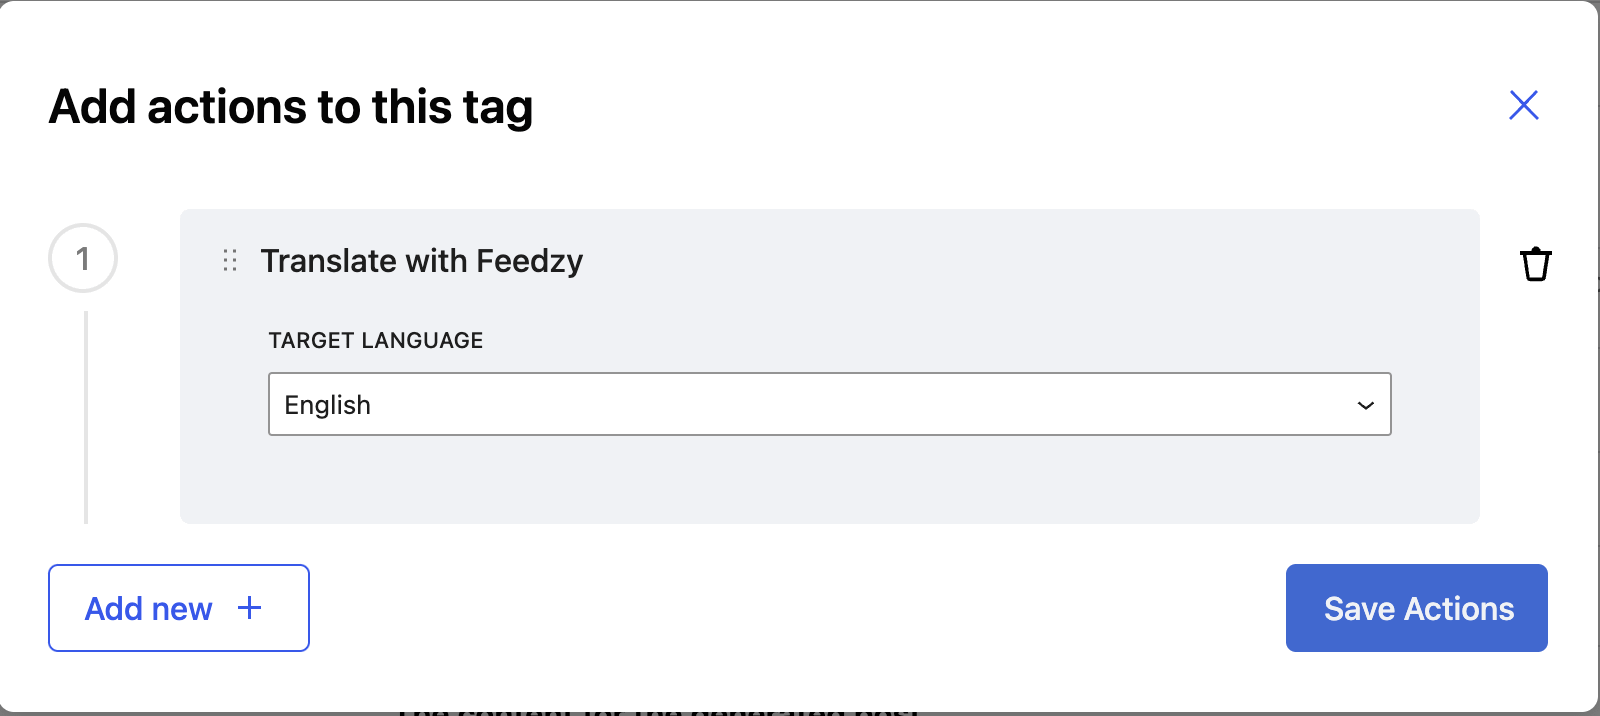This screenshot has height=716, width=1600.
Task: Click the Translate with Feedzy action title
Action: tap(421, 261)
